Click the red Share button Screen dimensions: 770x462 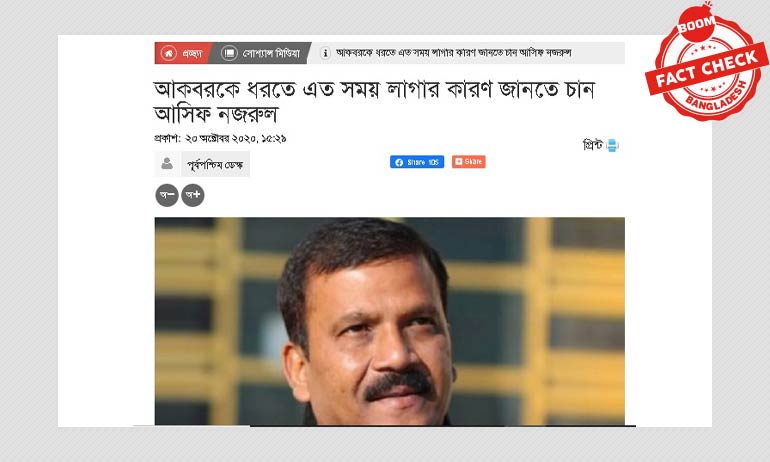[468, 162]
